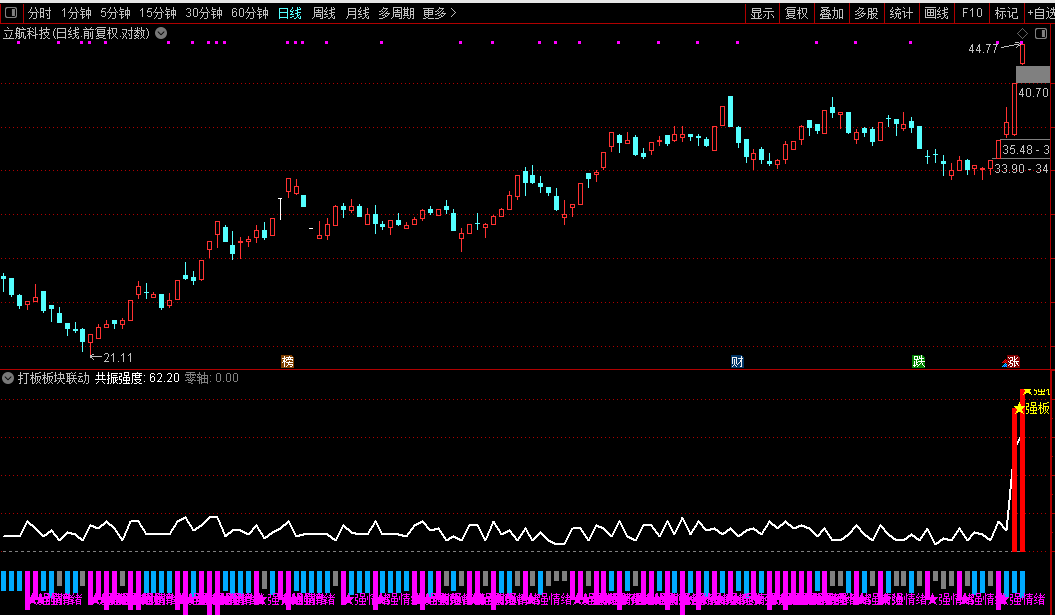Open the orange 榜 event marker
This screenshot has height=615, width=1055.
coord(287,361)
